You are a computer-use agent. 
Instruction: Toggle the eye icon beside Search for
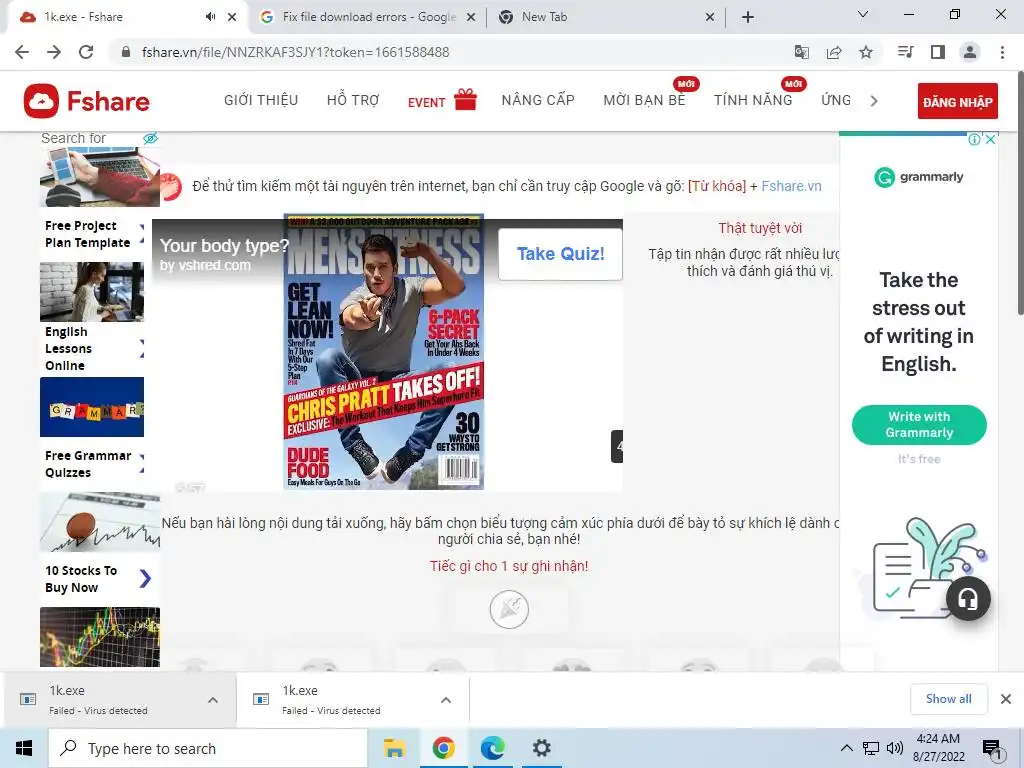pos(151,138)
